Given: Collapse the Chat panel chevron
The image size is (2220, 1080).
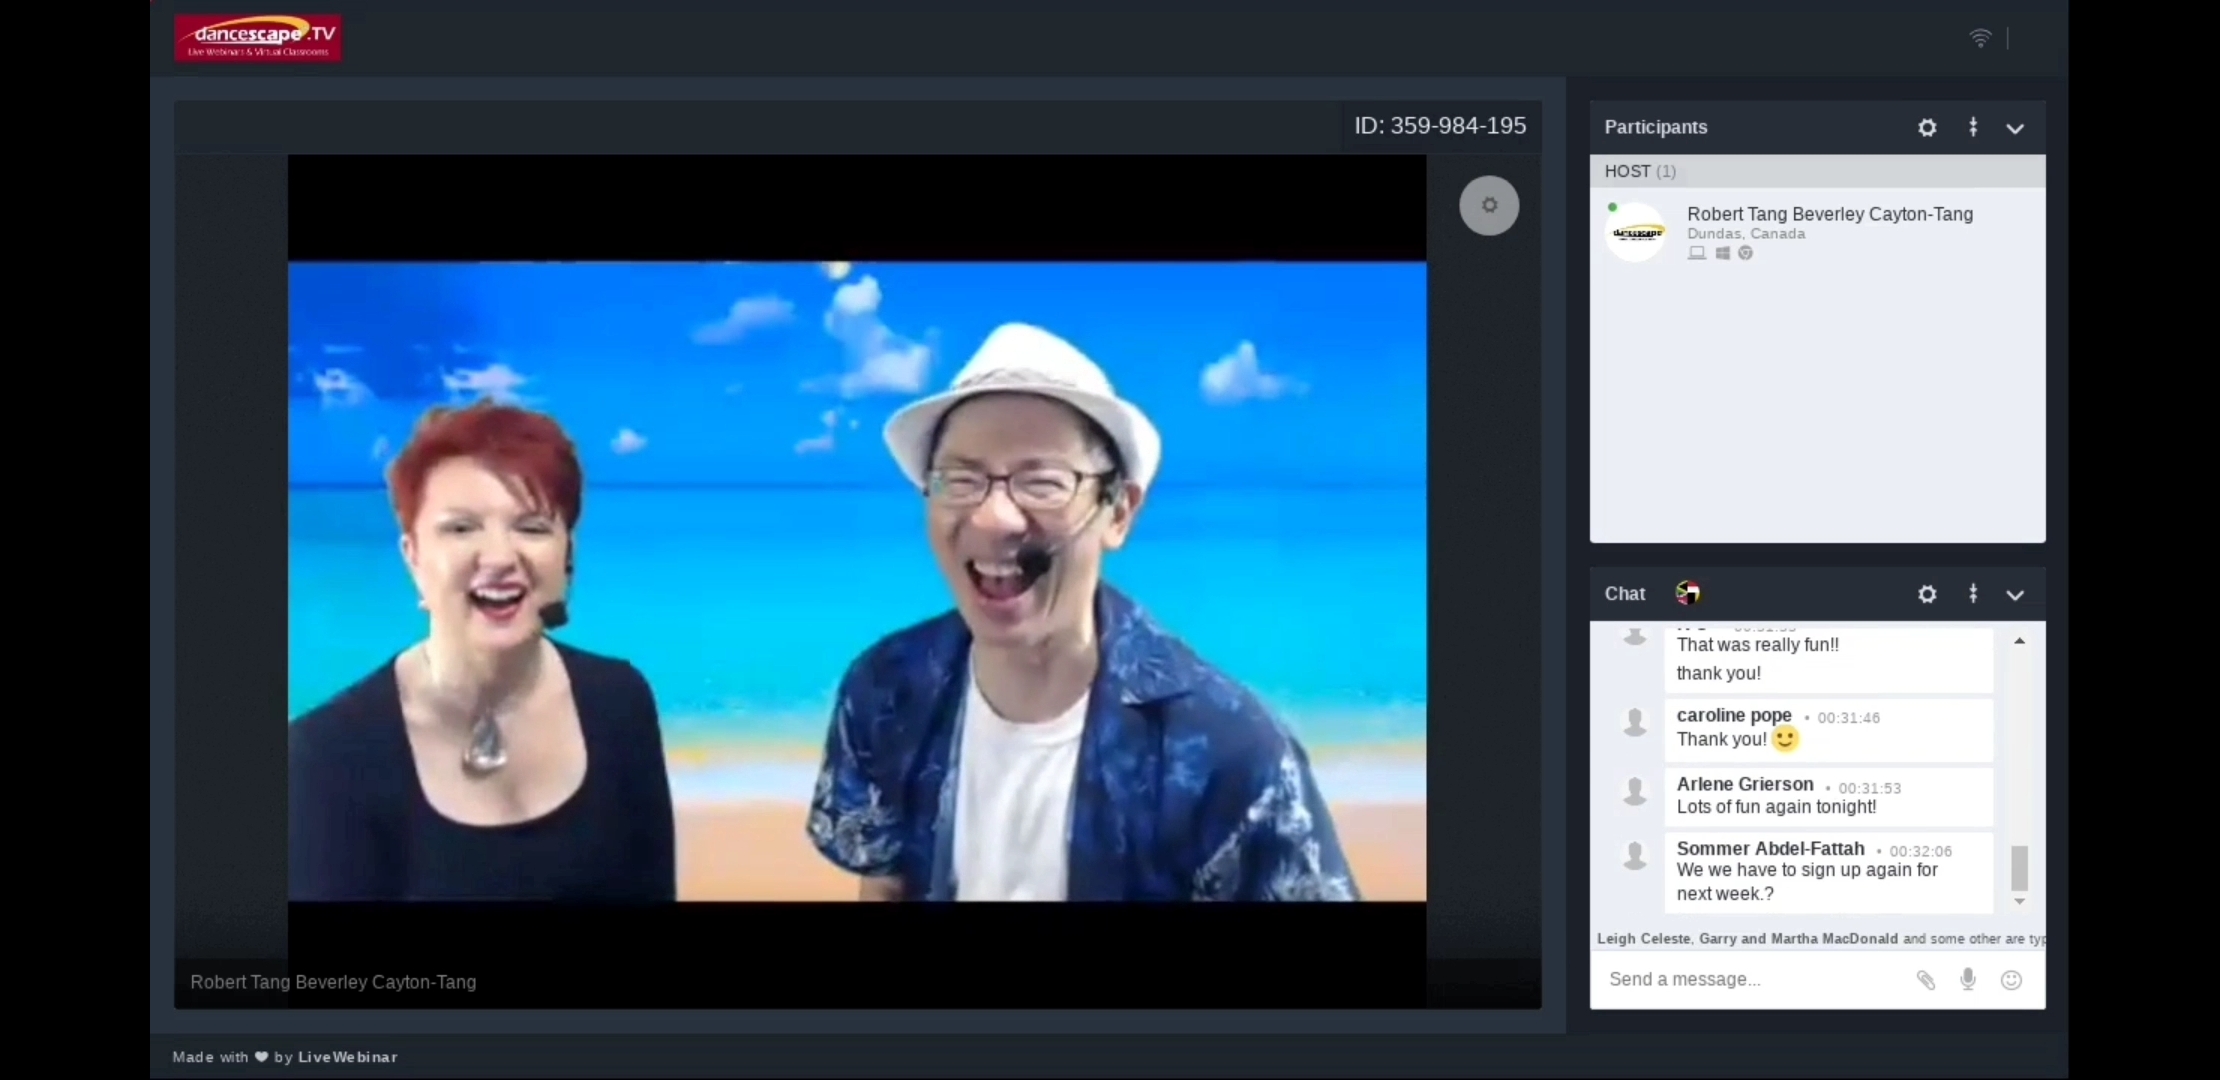Looking at the screenshot, I should [x=2015, y=595].
